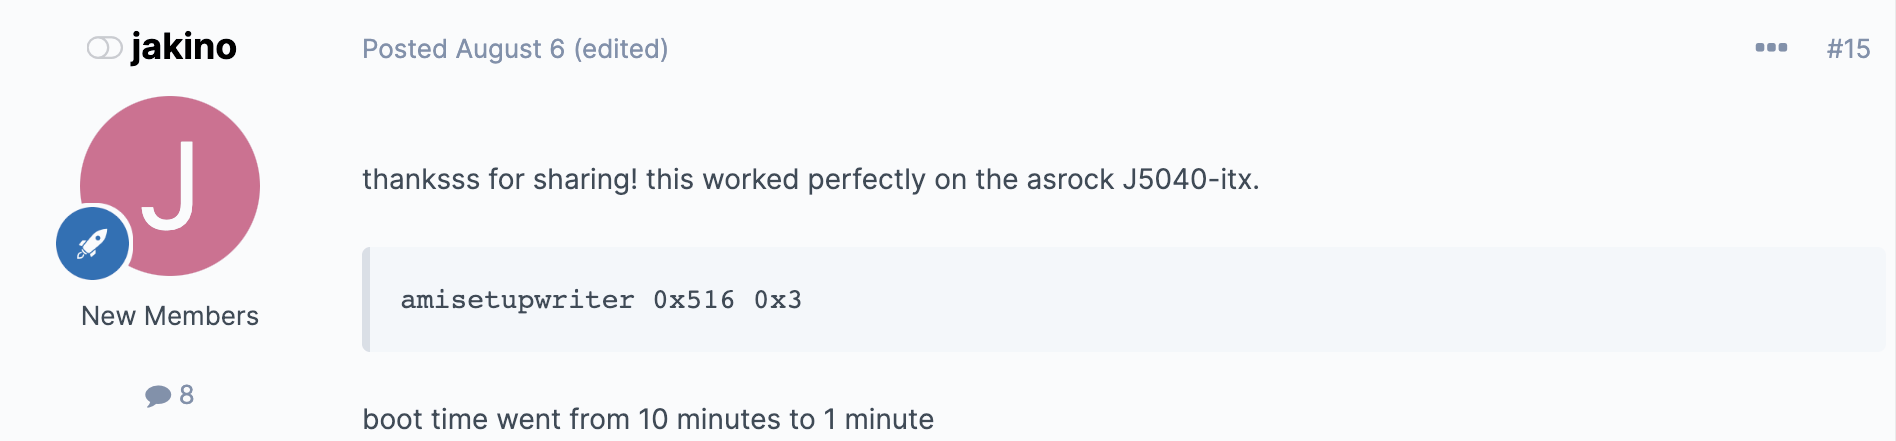This screenshot has width=1896, height=441.
Task: Select the New Members group label
Action: tap(170, 316)
